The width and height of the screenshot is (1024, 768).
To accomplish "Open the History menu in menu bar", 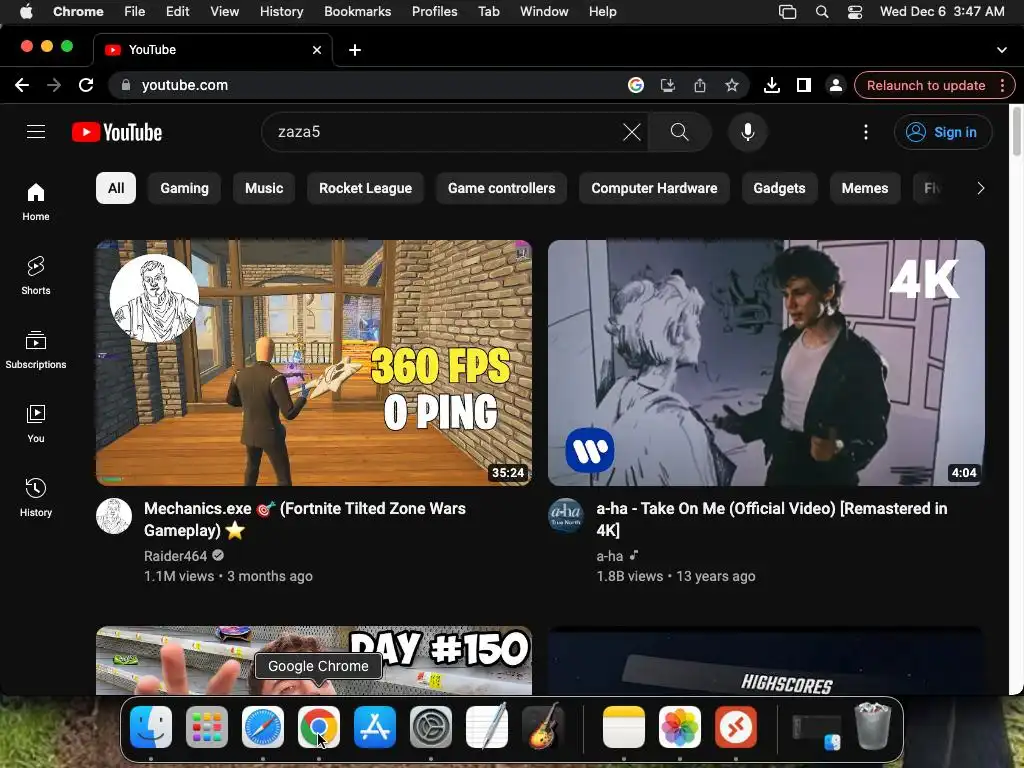I will (x=281, y=11).
